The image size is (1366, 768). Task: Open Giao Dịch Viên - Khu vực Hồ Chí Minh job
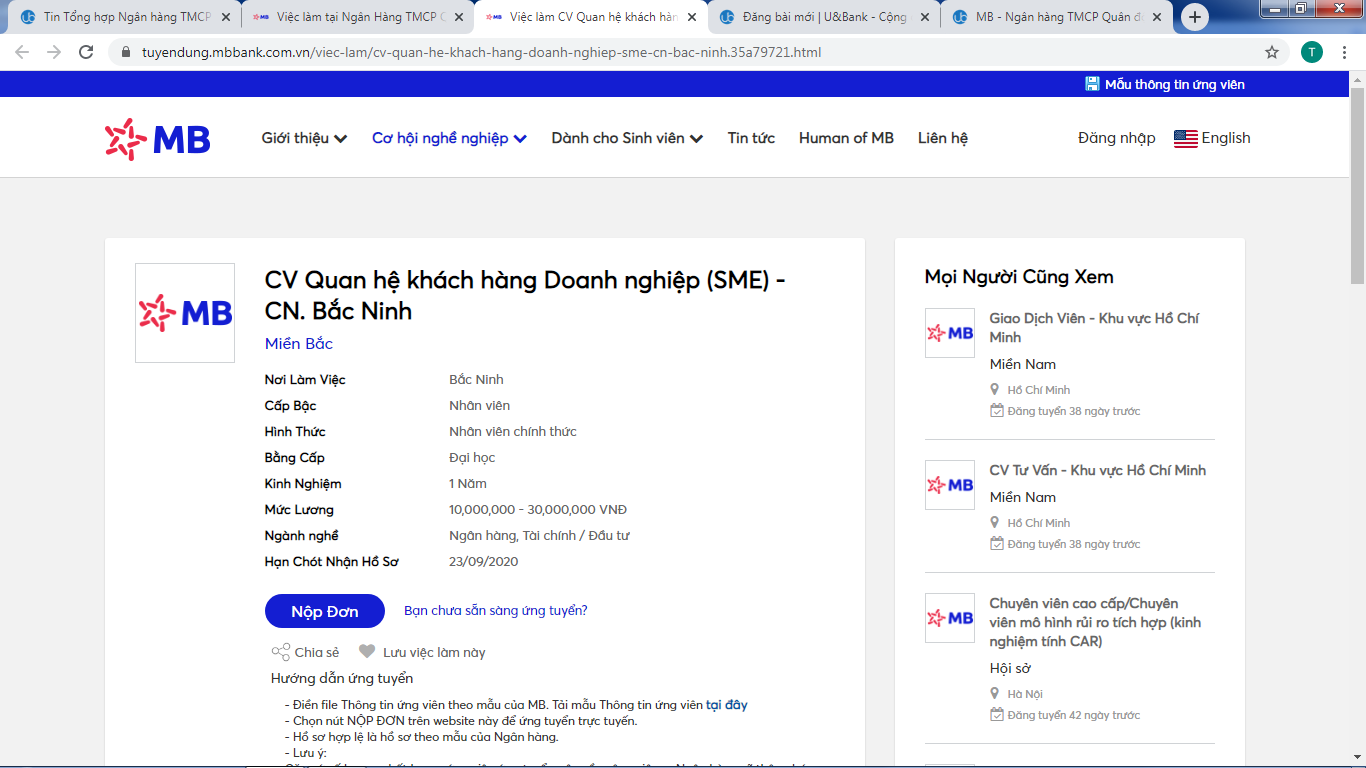click(1094, 328)
